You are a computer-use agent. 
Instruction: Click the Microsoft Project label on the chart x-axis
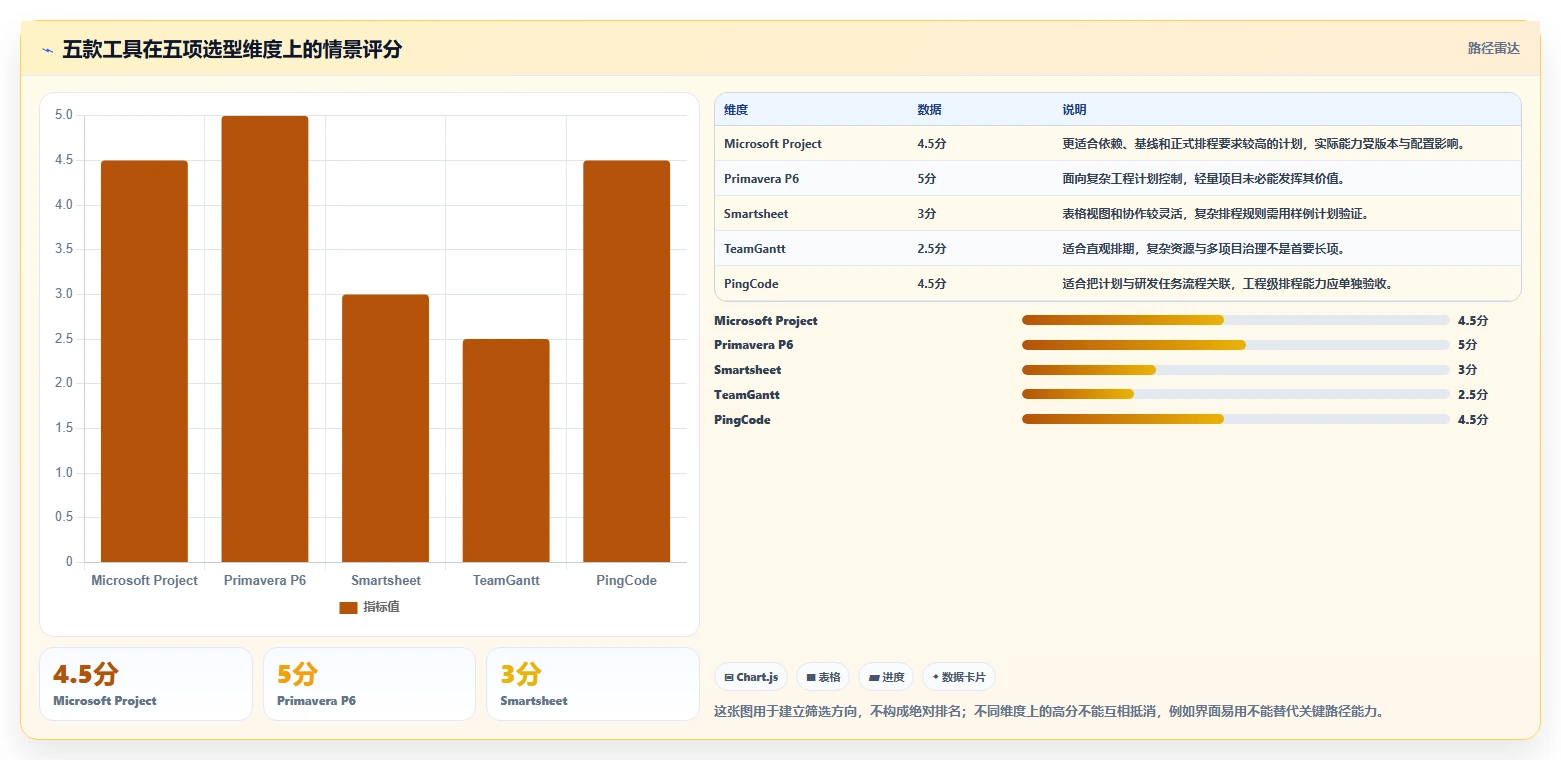pos(144,581)
